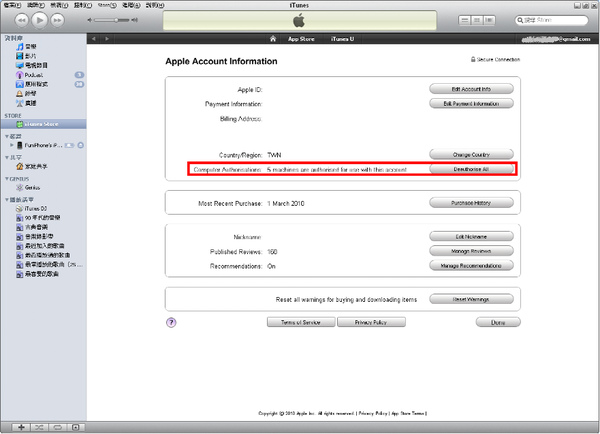Viewport: 600px width, 434px height.
Task: Click the Store search field
Action: (x=551, y=20)
